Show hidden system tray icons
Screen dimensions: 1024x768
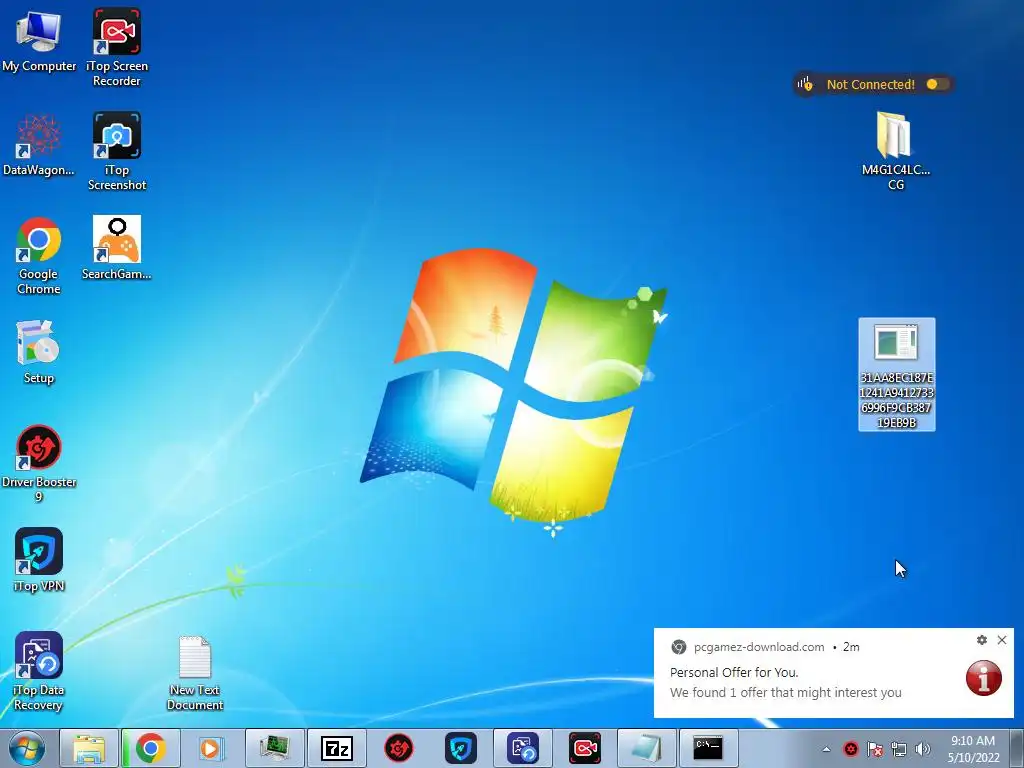point(826,750)
